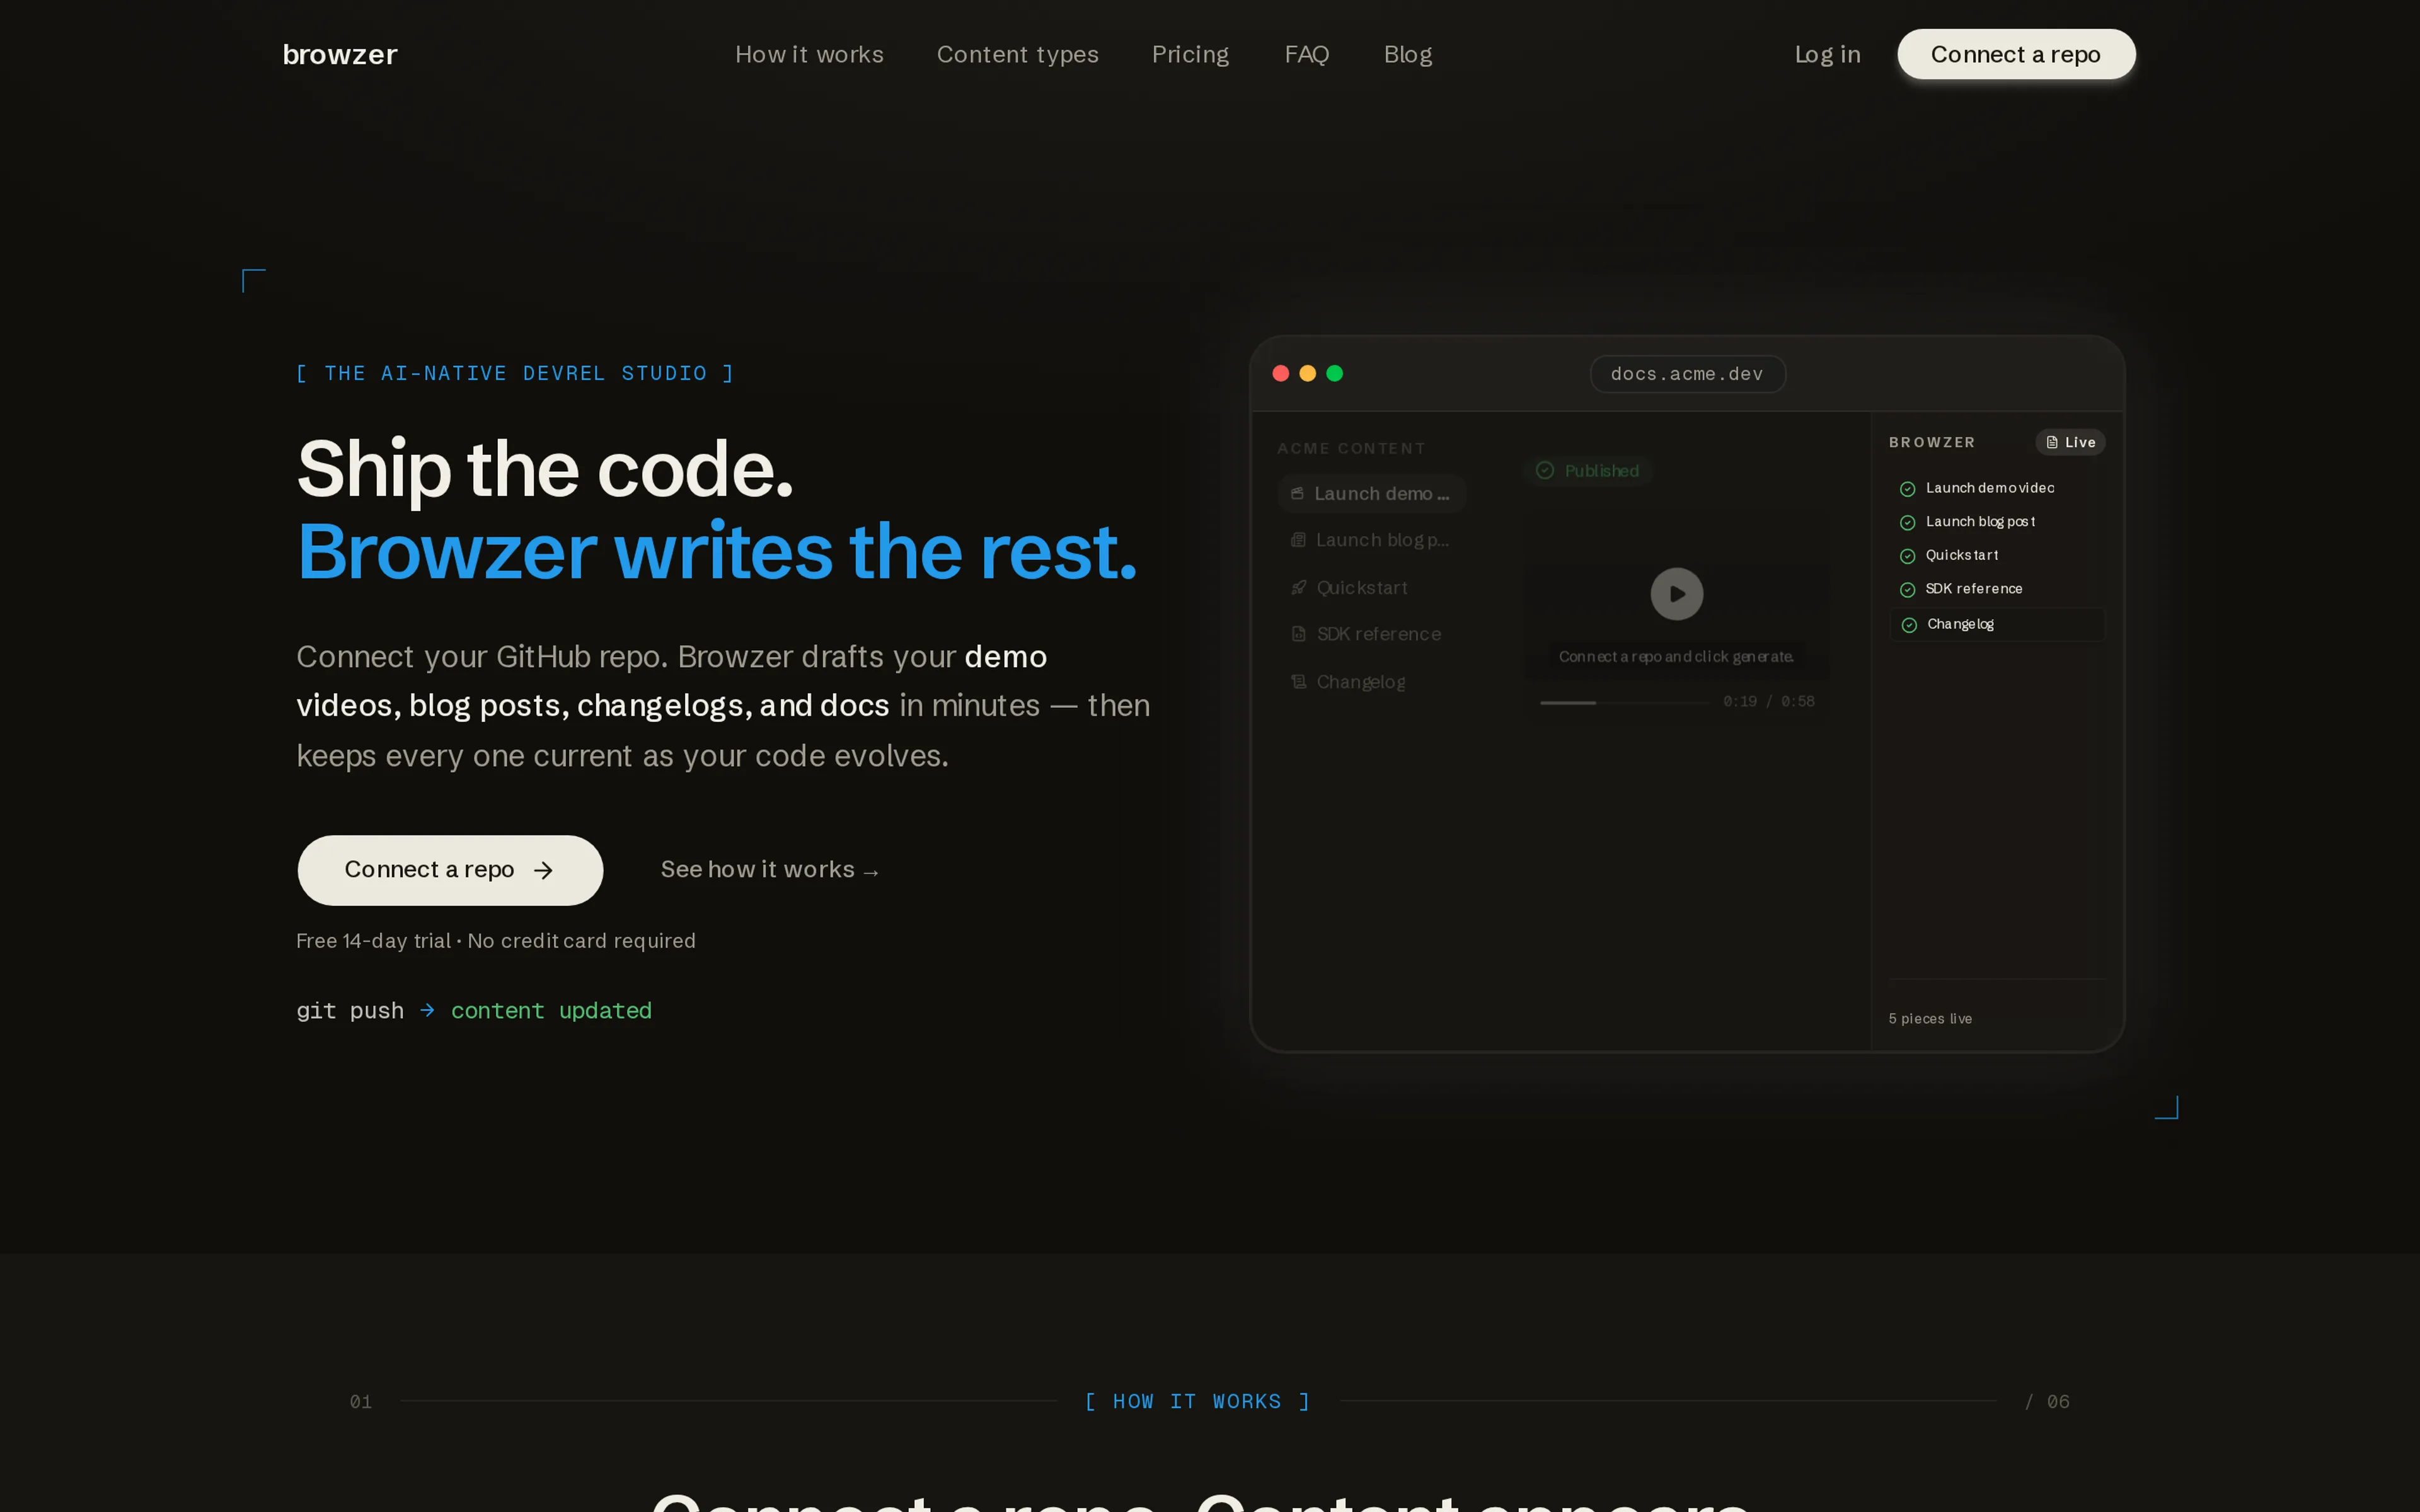Select Changelog in Acme Content sidebar
Screen dimensions: 2420x1512
coord(1371,682)
